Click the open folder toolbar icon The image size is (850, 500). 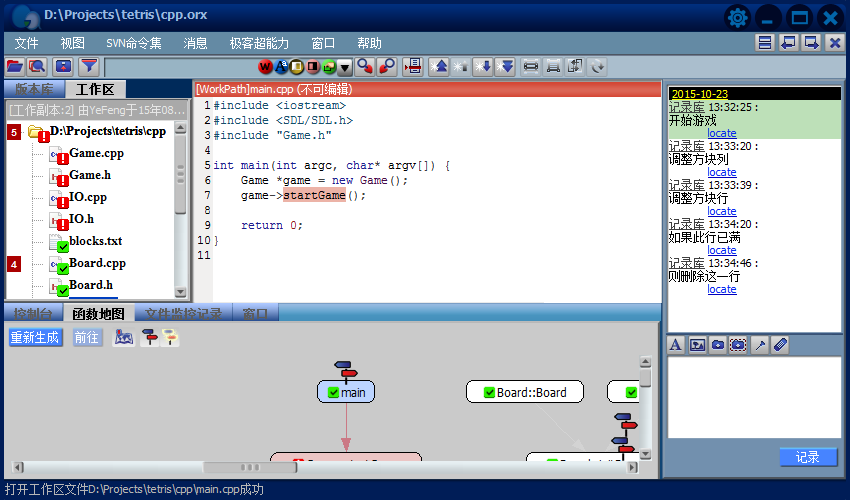(x=15, y=67)
